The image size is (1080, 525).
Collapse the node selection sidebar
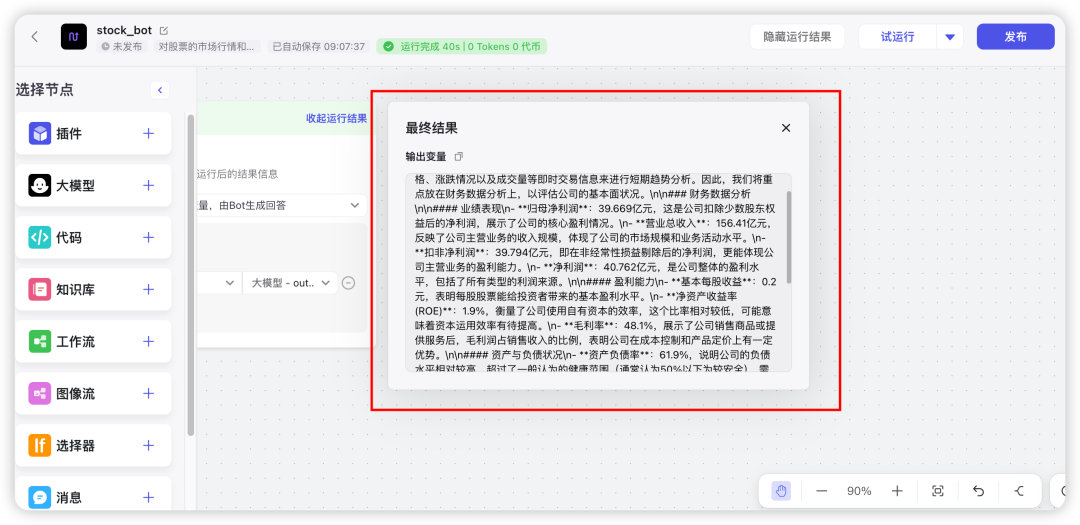(x=160, y=90)
